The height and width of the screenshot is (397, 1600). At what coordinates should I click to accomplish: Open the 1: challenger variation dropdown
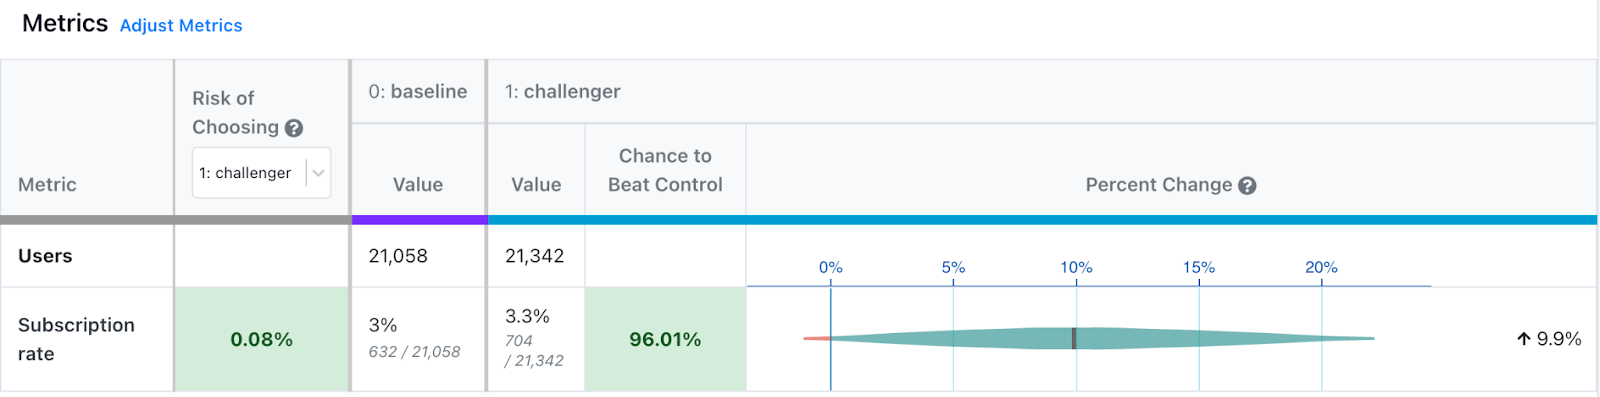coord(261,173)
